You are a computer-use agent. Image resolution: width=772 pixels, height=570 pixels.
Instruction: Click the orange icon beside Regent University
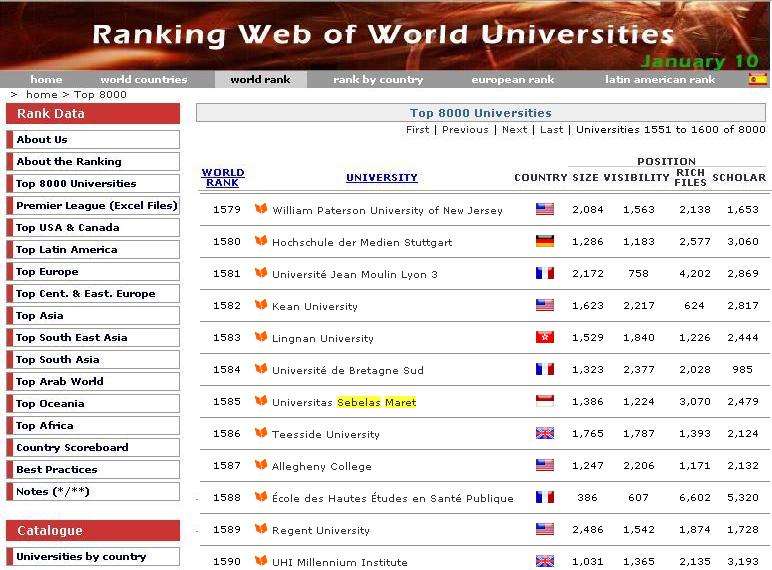pos(261,529)
